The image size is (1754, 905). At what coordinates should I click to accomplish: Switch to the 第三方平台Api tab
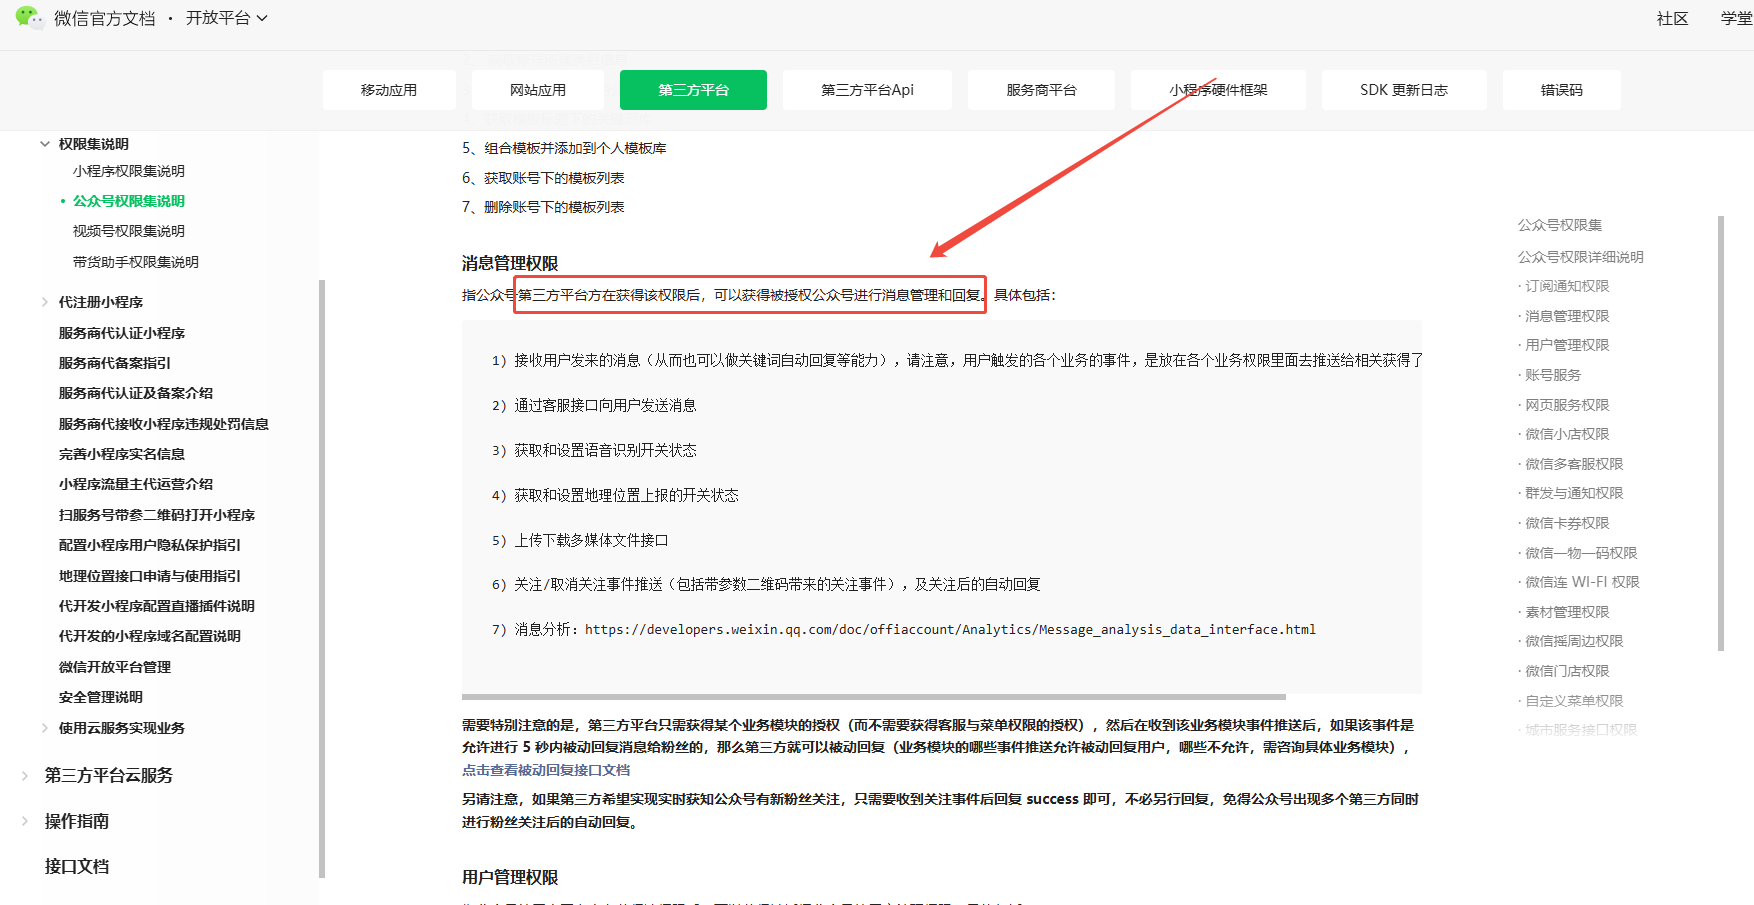(x=867, y=90)
